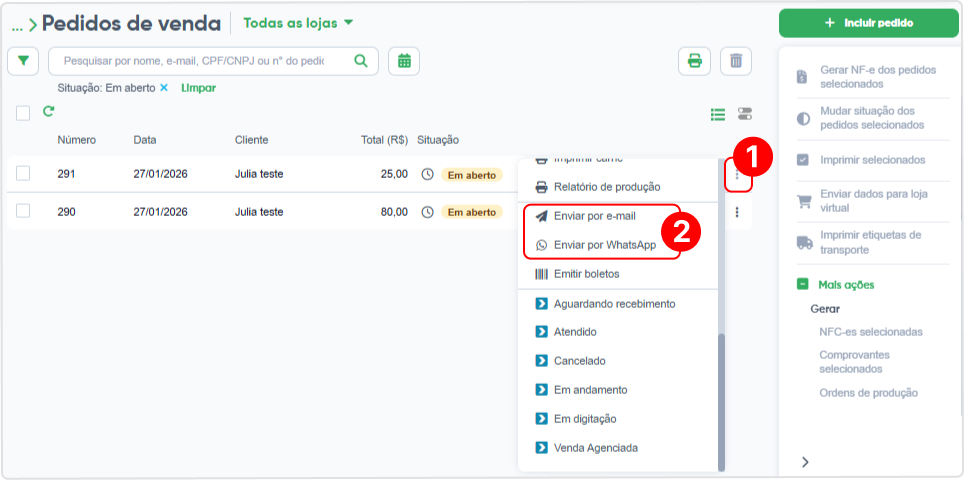Expand the sidebar bottom chevron arrow
964x480 pixels.
[805, 462]
